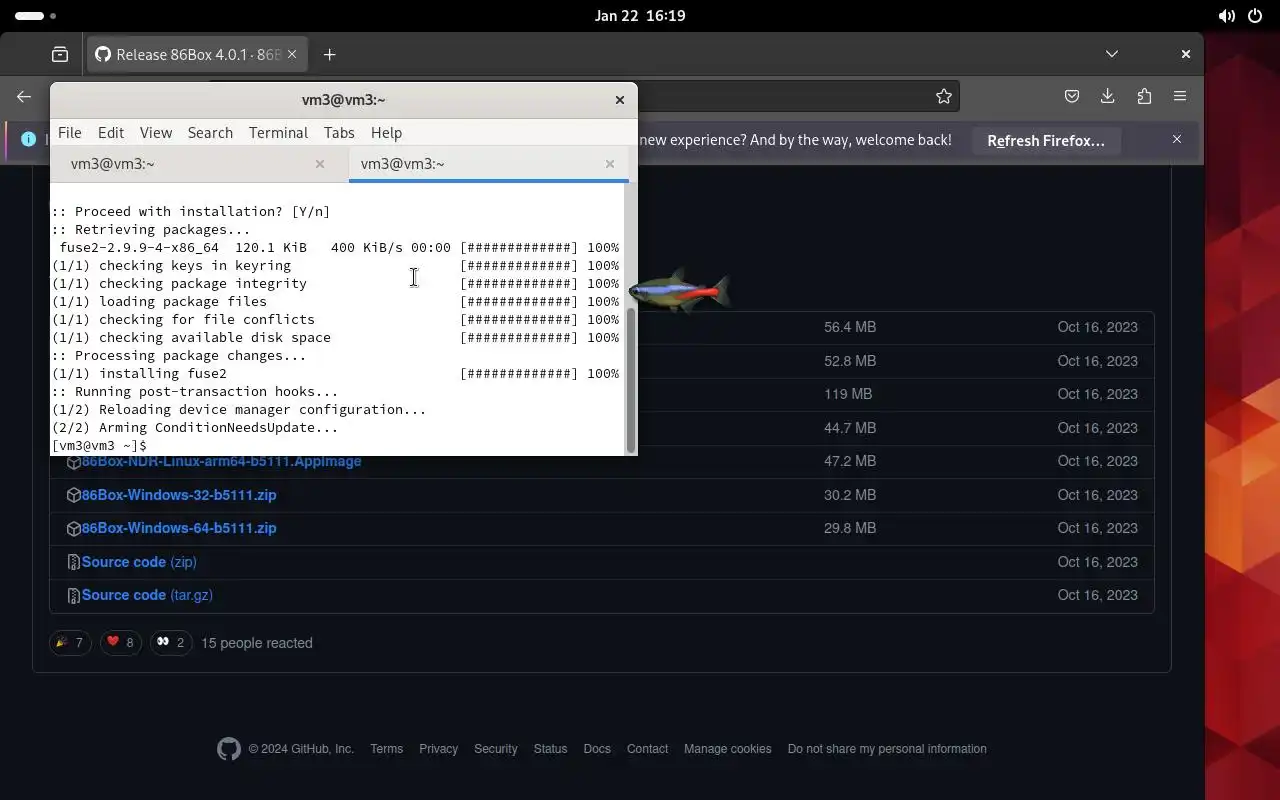Click the 47.2 MB file size text

[850, 461]
